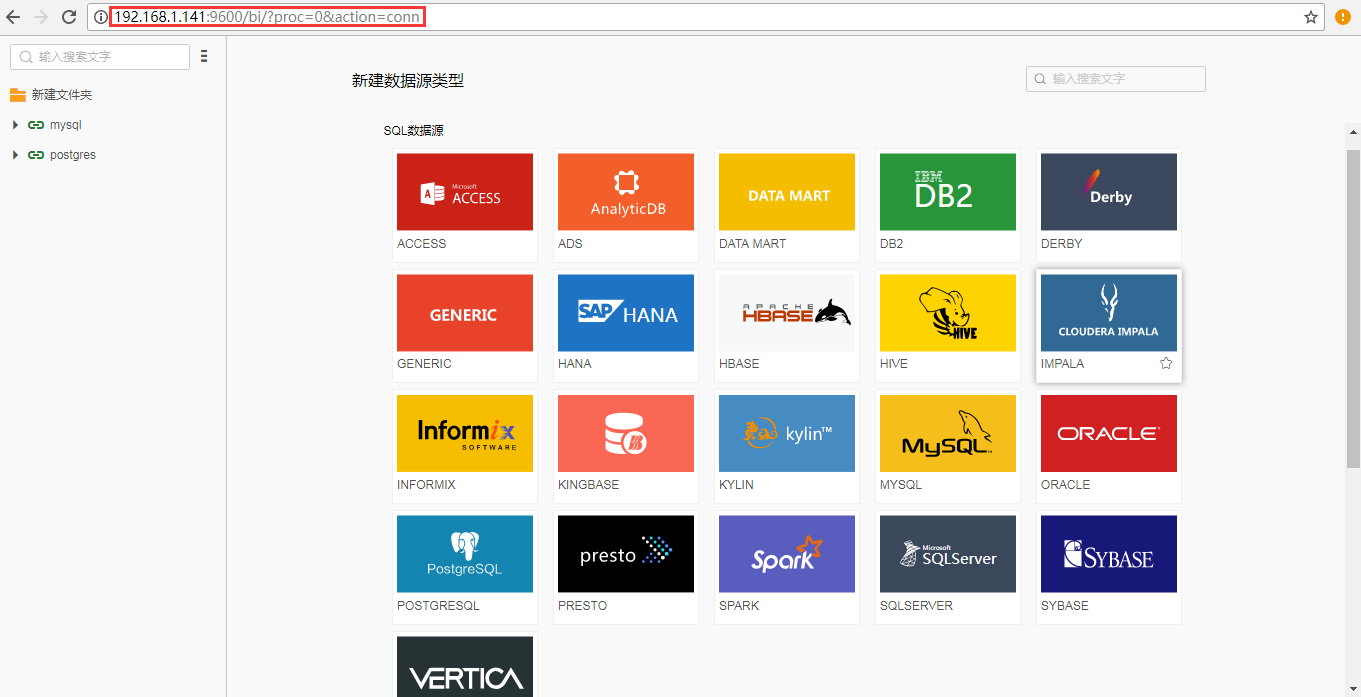Click the new folder icon in sidebar
Viewport: 1361px width, 697px height.
coord(17,95)
